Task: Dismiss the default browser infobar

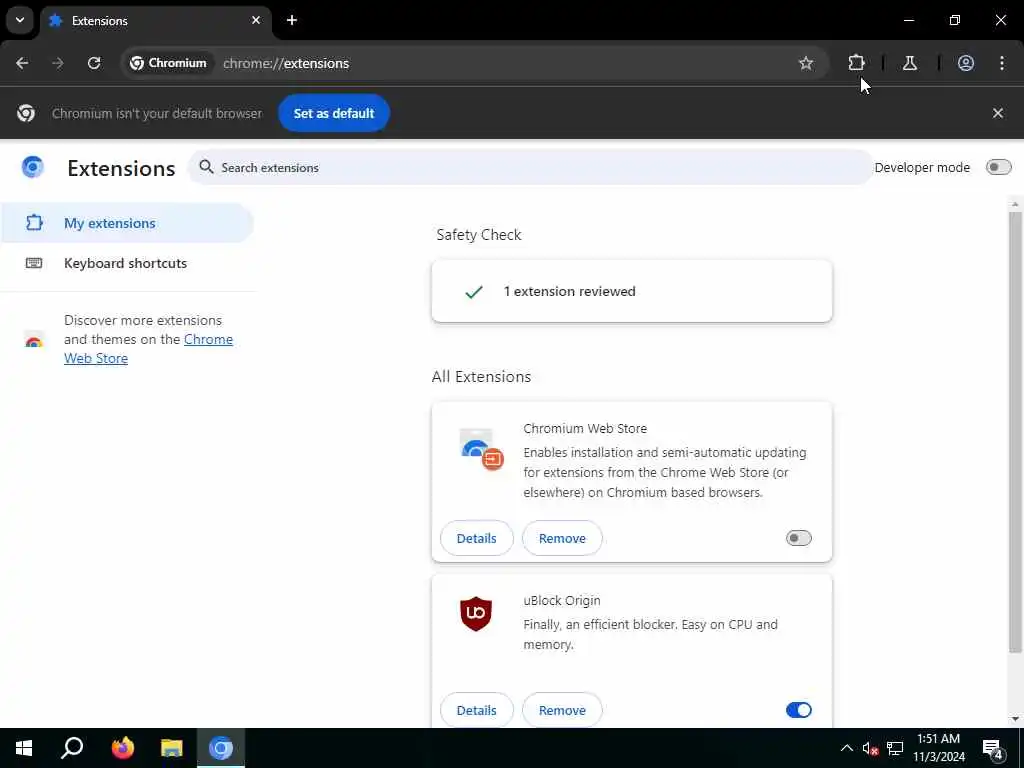Action: tap(998, 113)
